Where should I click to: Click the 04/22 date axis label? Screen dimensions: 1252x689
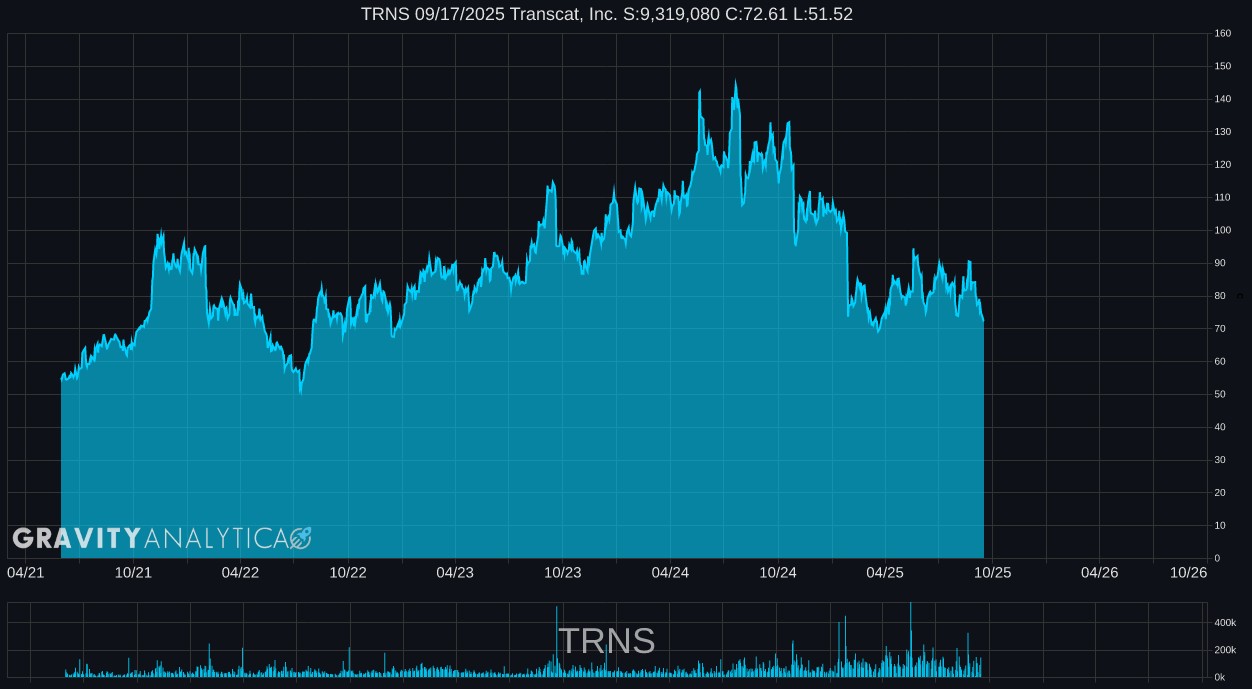coord(240,572)
